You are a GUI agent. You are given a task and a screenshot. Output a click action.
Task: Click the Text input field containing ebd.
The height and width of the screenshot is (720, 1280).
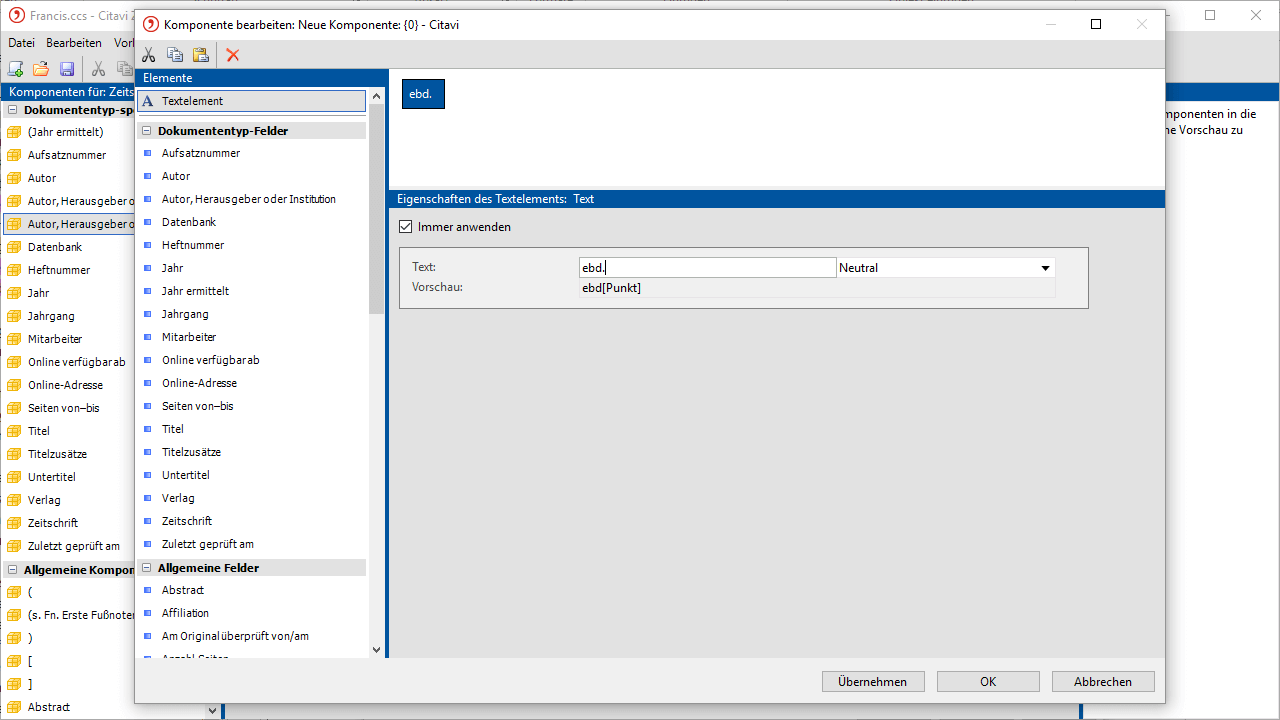[708, 268]
